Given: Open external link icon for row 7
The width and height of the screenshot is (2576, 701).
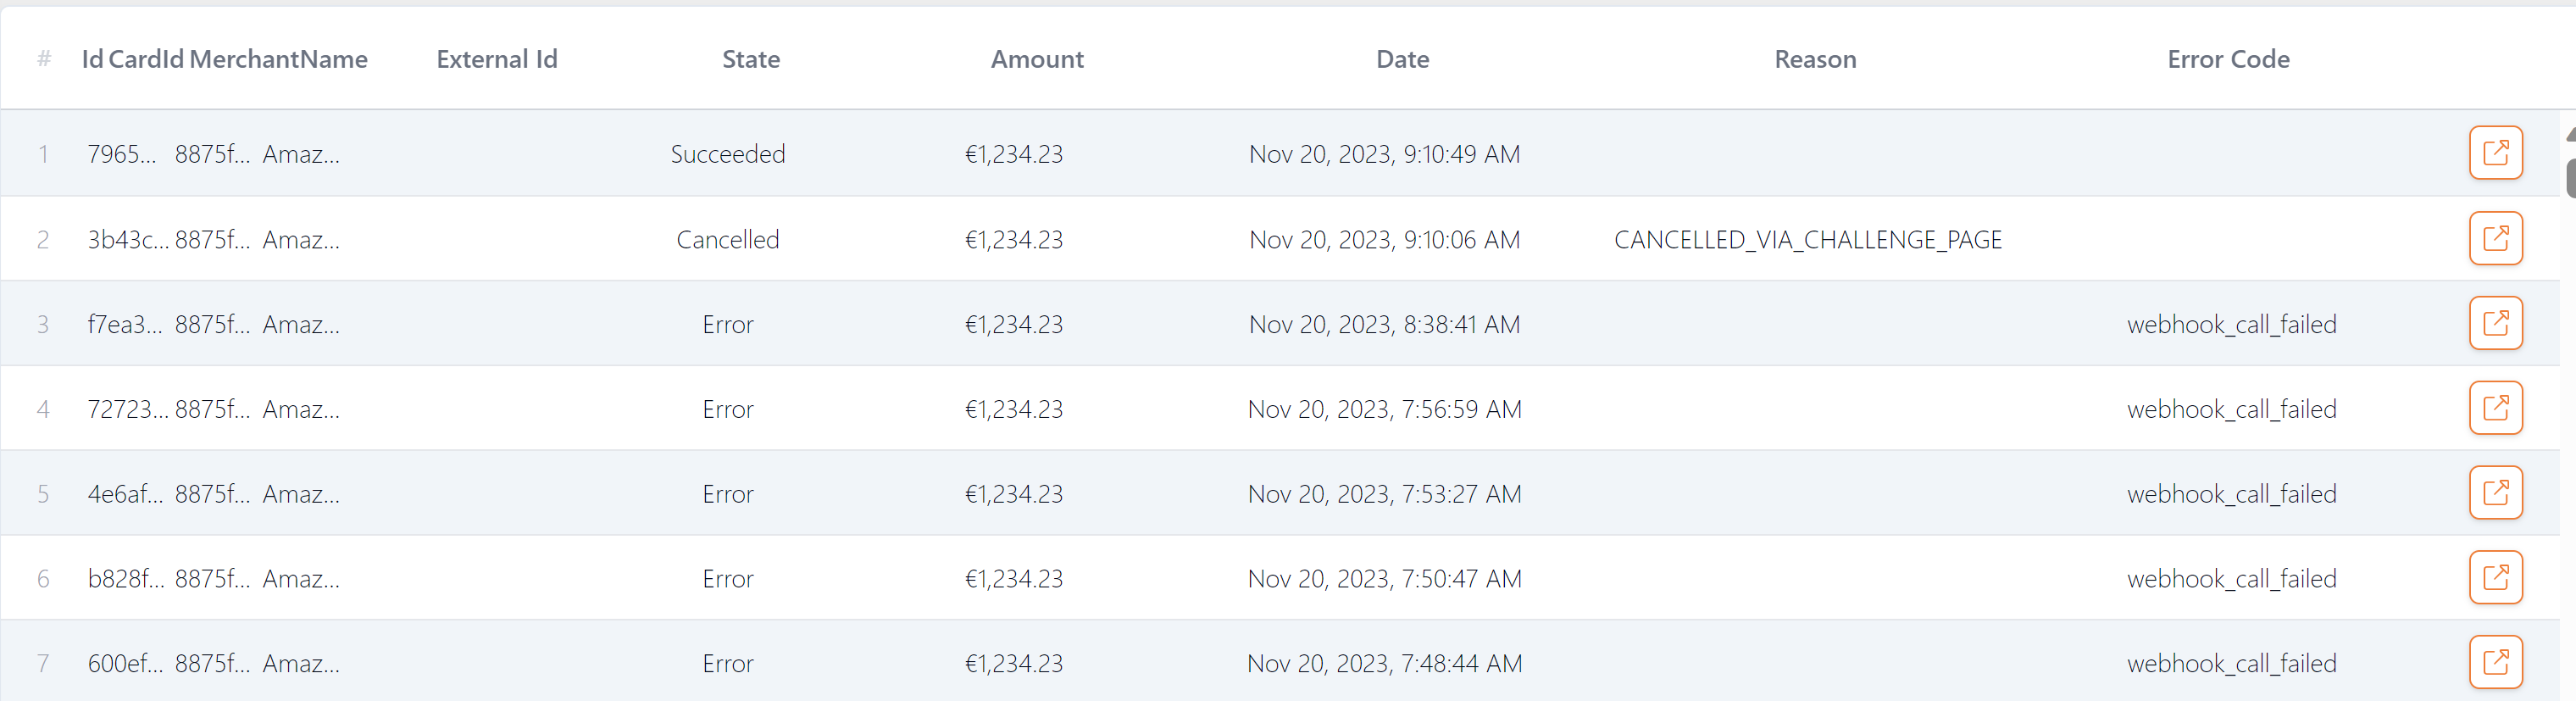Looking at the screenshot, I should (2495, 662).
